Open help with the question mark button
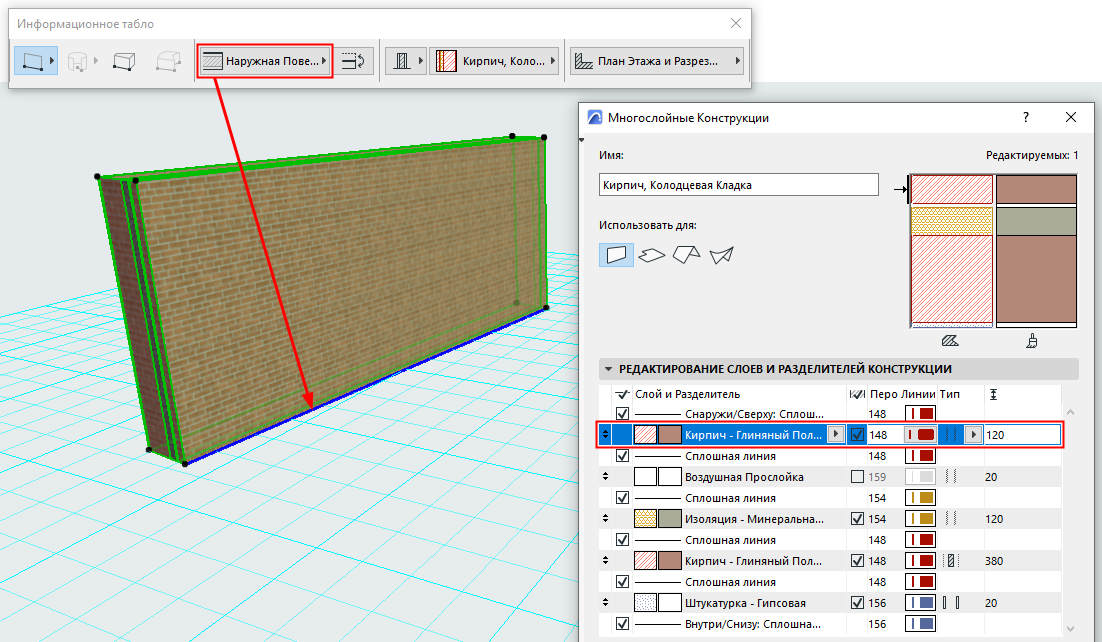The image size is (1102, 642). (1026, 117)
